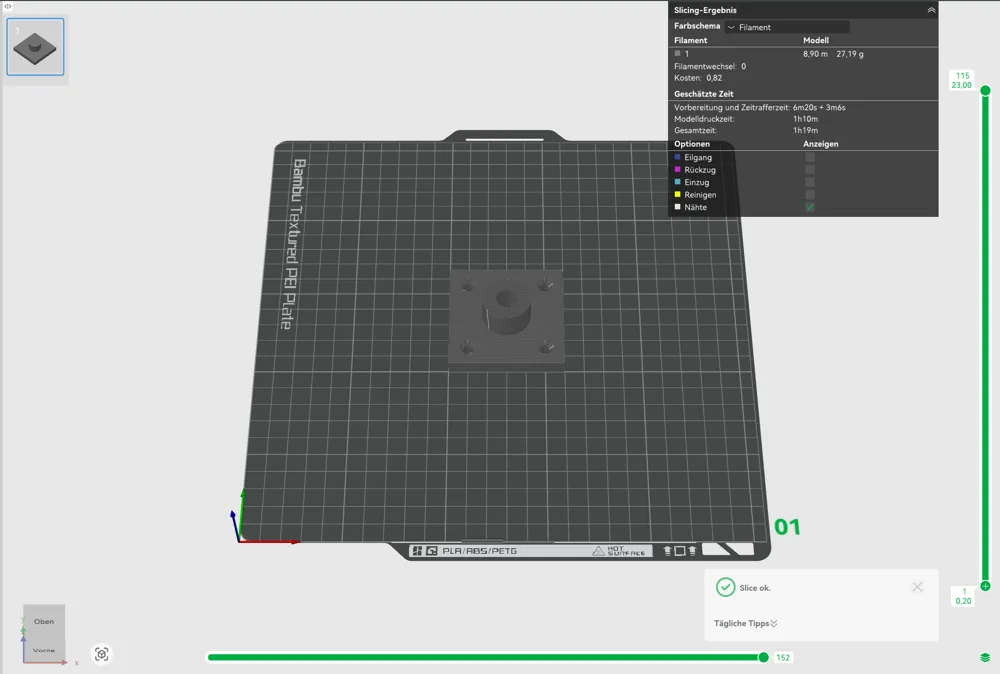Image resolution: width=1000 pixels, height=674 pixels.
Task: Grab the top handle of the vertical layer slider
Action: point(985,91)
